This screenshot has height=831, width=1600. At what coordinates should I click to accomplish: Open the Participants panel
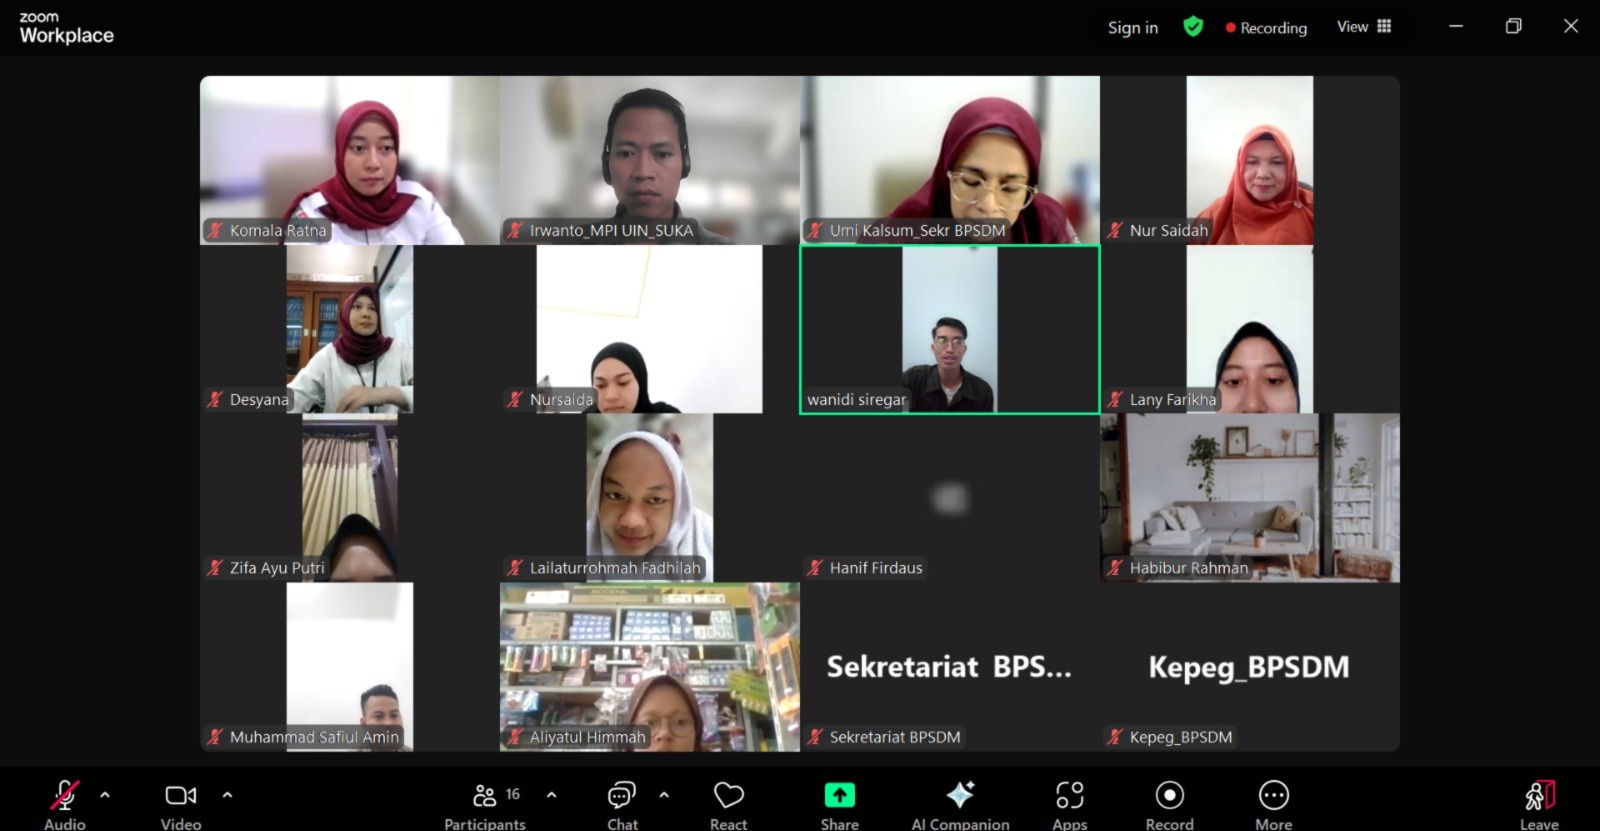(485, 801)
